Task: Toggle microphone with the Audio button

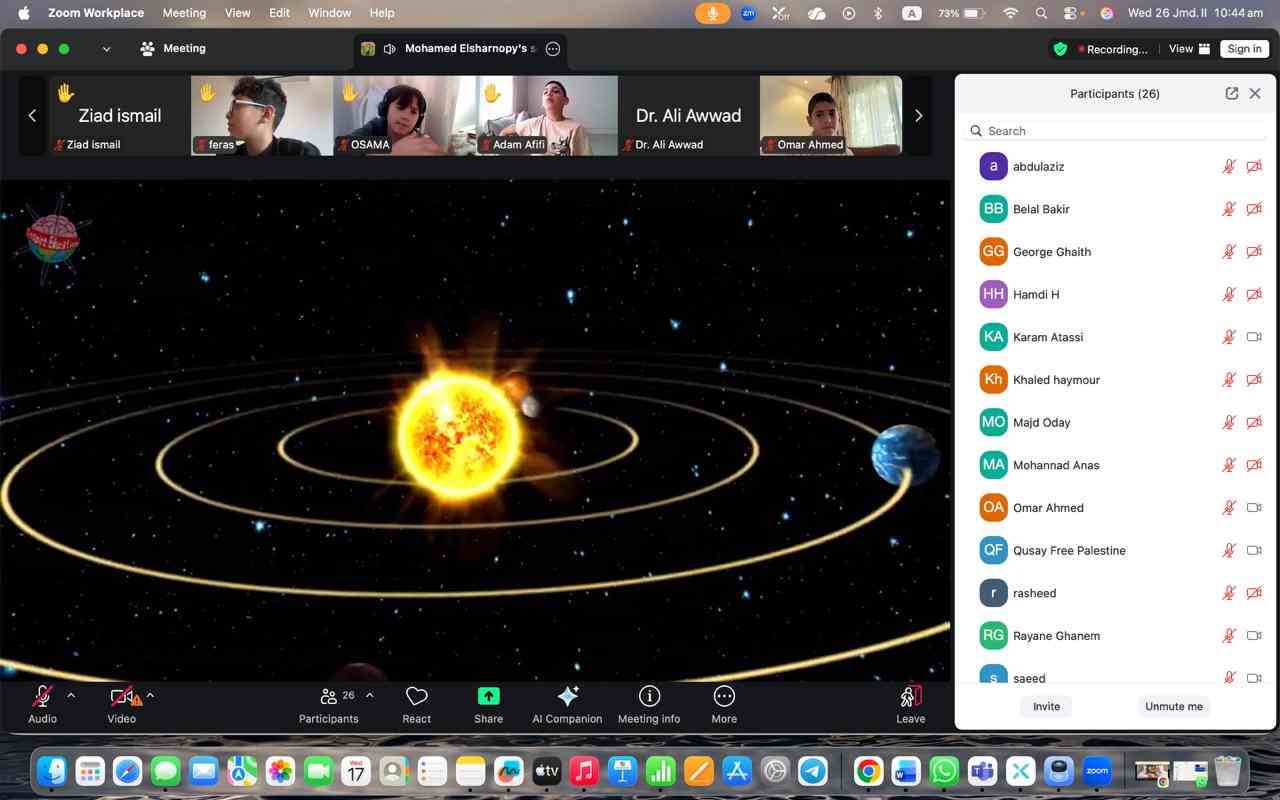Action: pos(42,697)
